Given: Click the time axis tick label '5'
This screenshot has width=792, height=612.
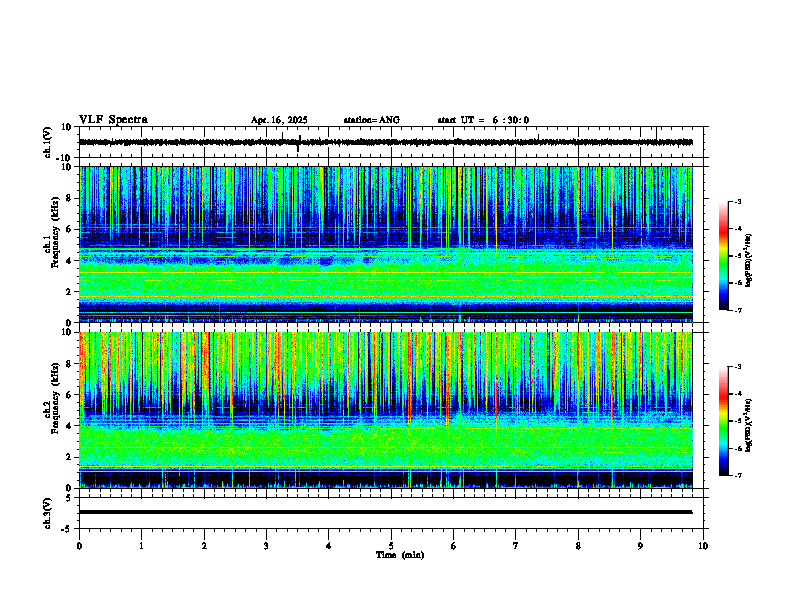Looking at the screenshot, I should click(391, 546).
